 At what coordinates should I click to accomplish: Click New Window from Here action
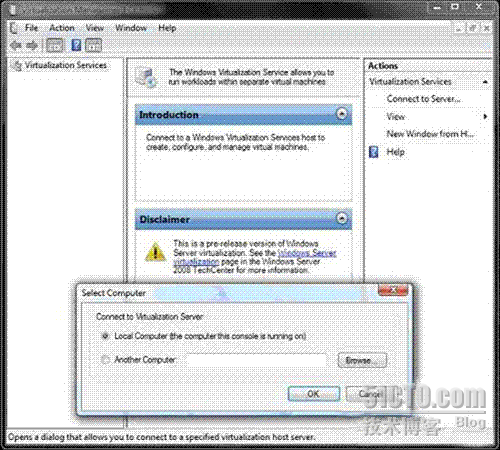point(430,134)
